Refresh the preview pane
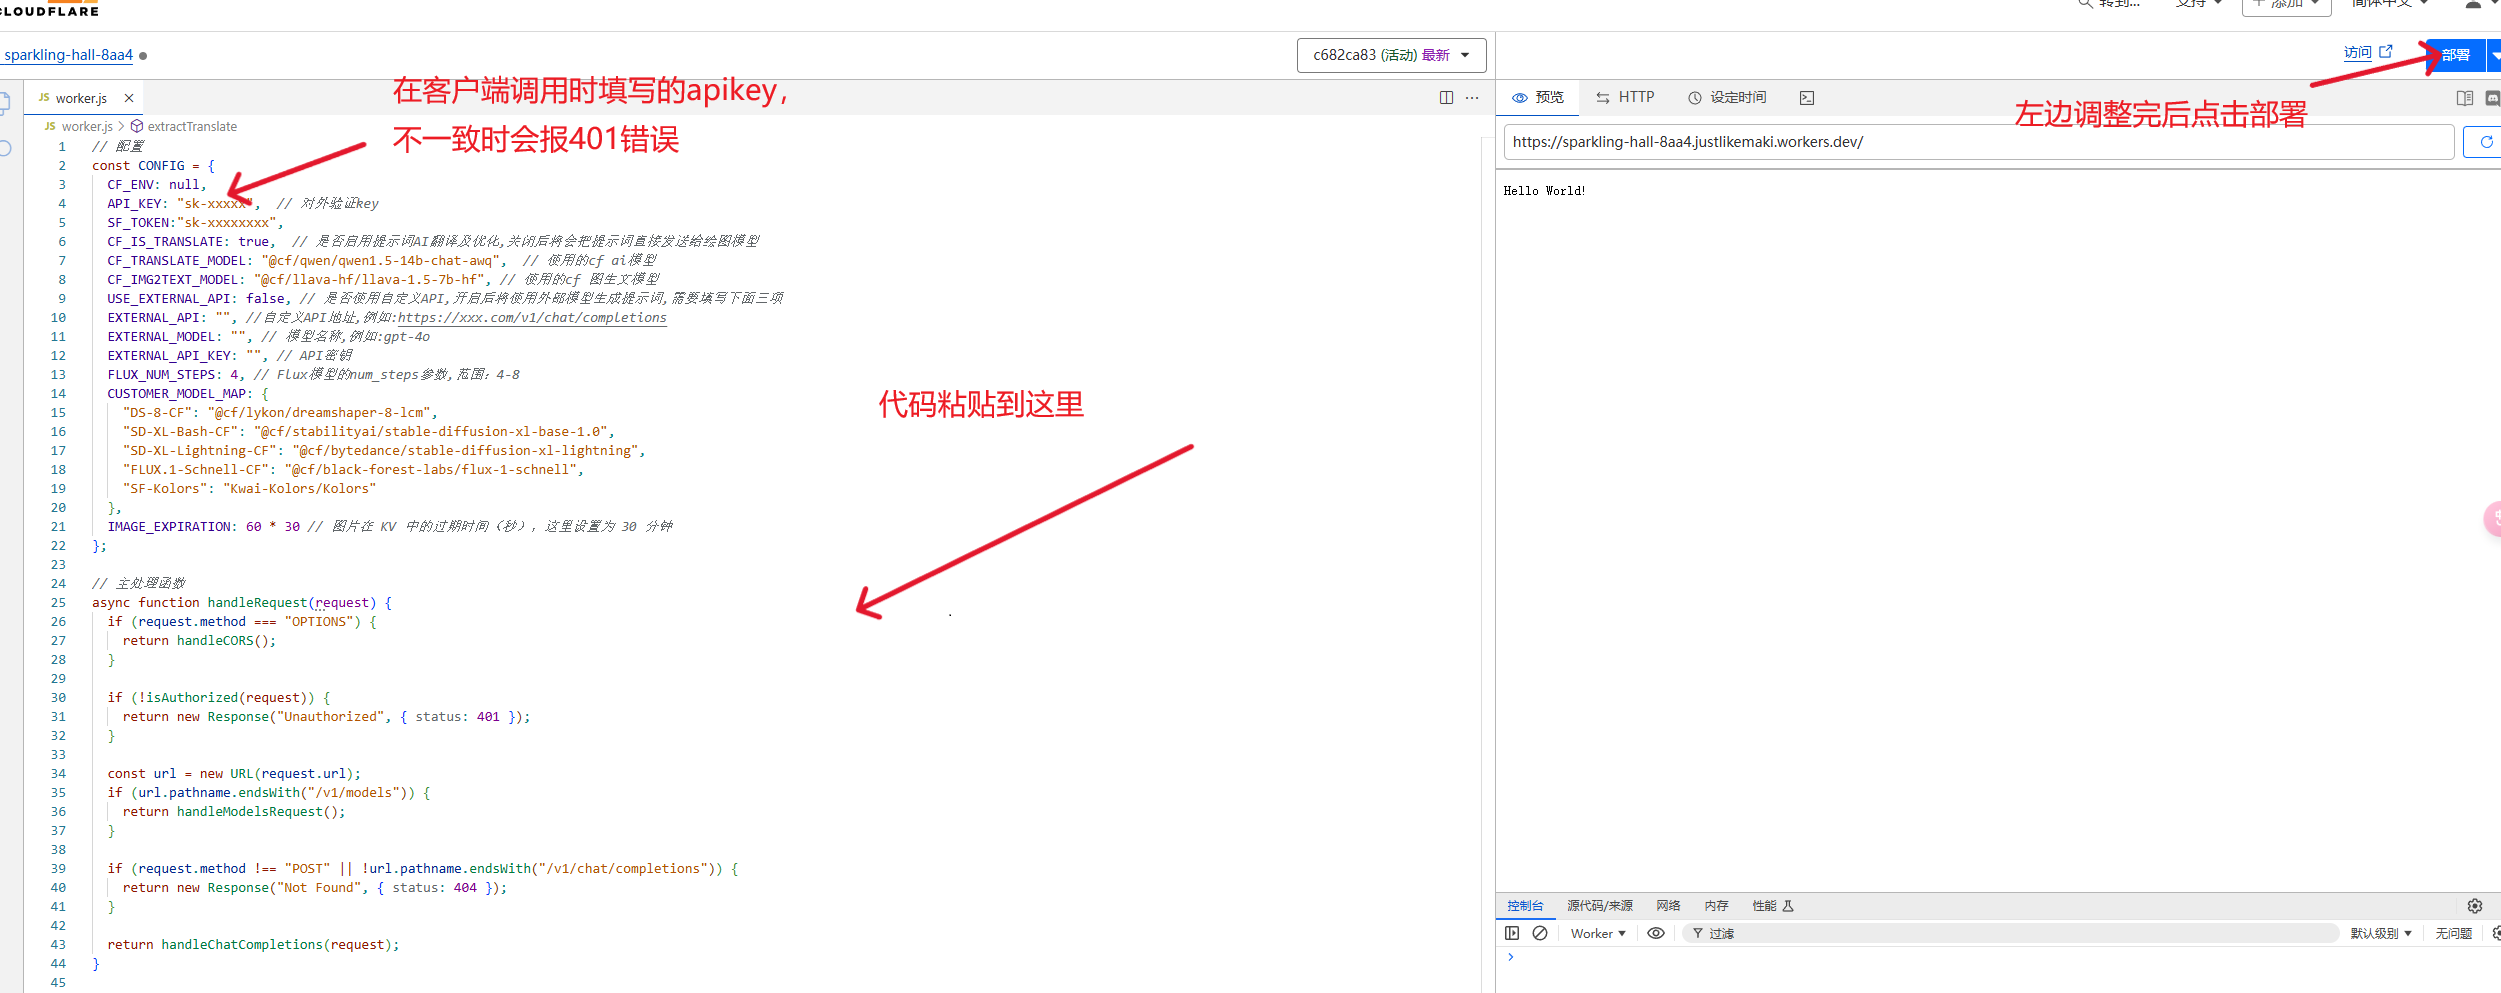The image size is (2501, 993). click(x=2485, y=142)
